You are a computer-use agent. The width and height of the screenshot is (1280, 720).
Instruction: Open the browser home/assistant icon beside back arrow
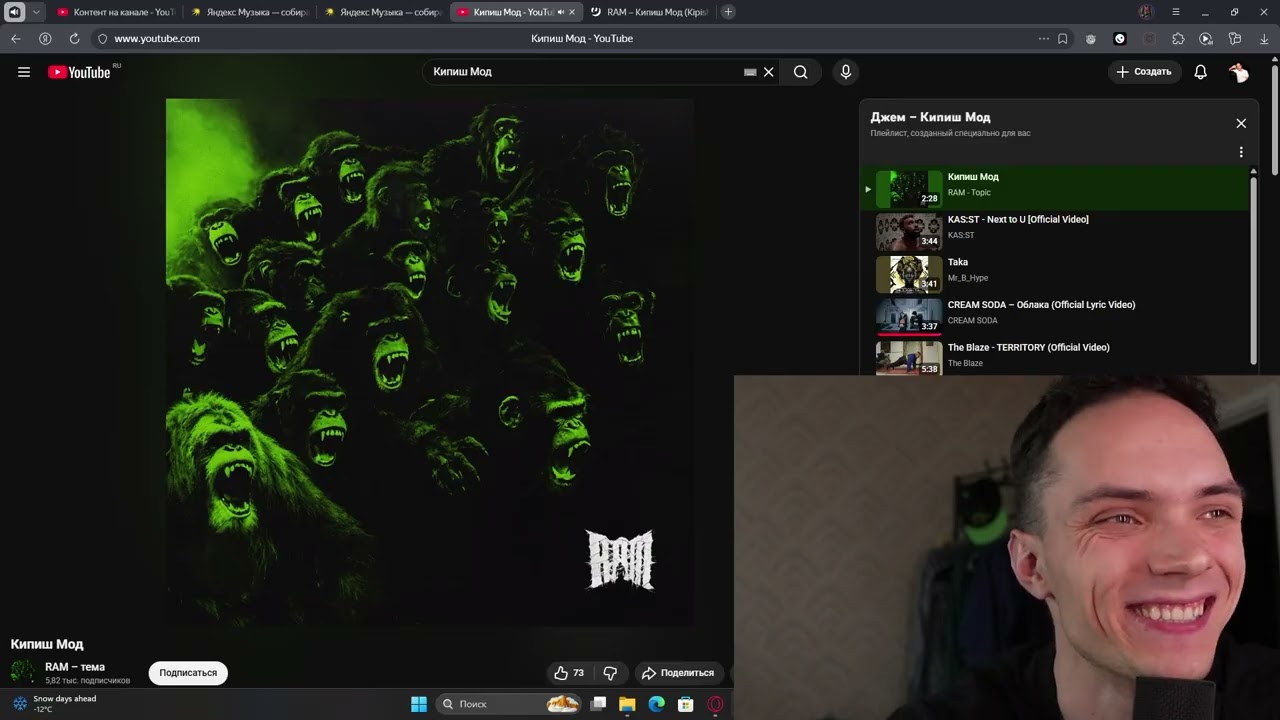click(45, 39)
